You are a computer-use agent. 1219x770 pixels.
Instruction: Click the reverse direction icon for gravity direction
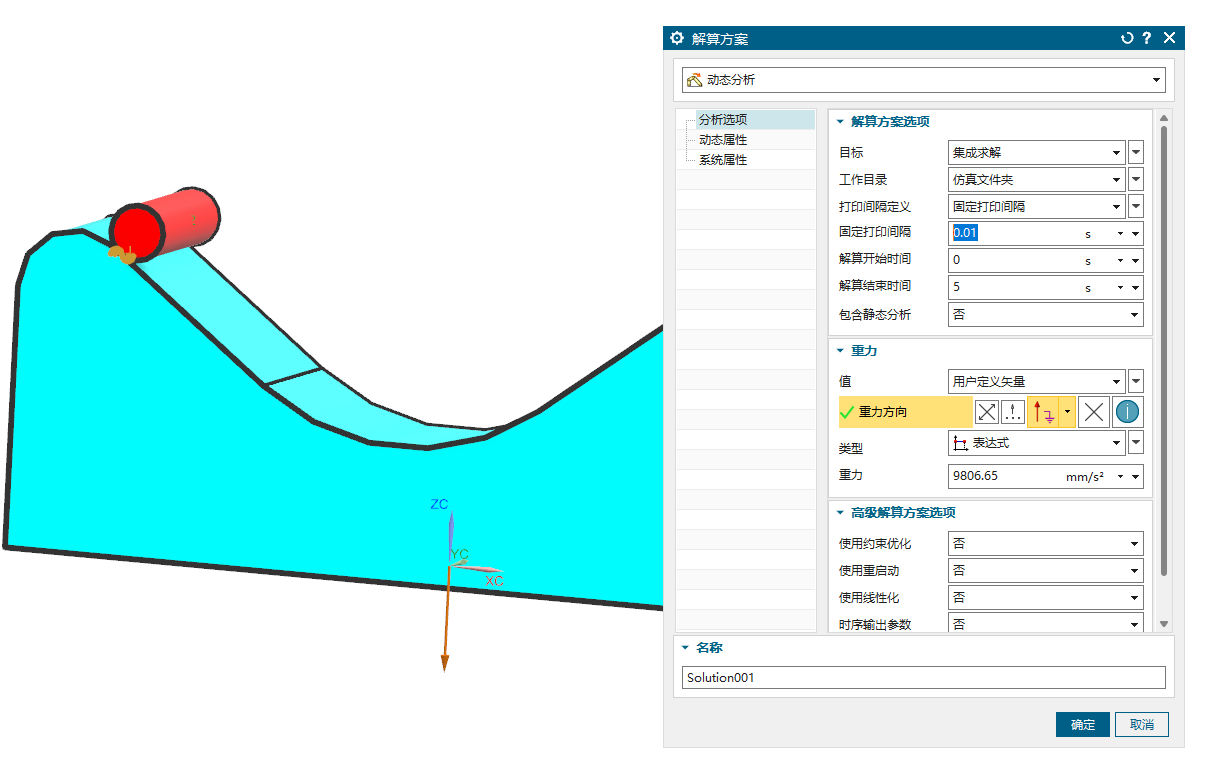[x=987, y=412]
